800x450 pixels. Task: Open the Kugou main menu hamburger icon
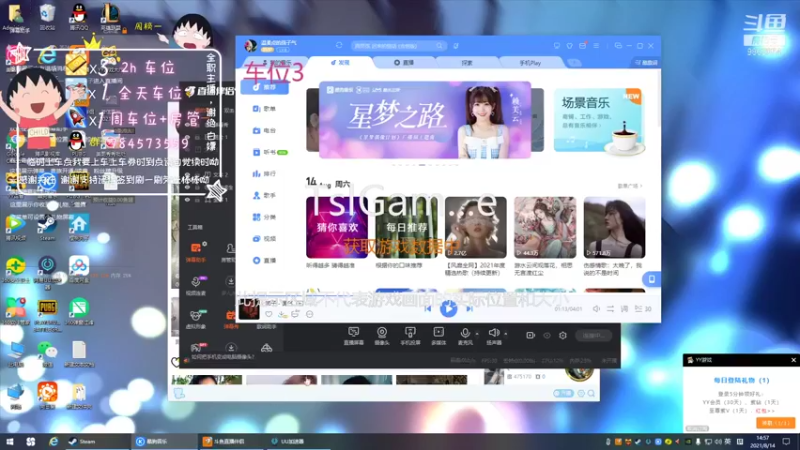[596, 46]
